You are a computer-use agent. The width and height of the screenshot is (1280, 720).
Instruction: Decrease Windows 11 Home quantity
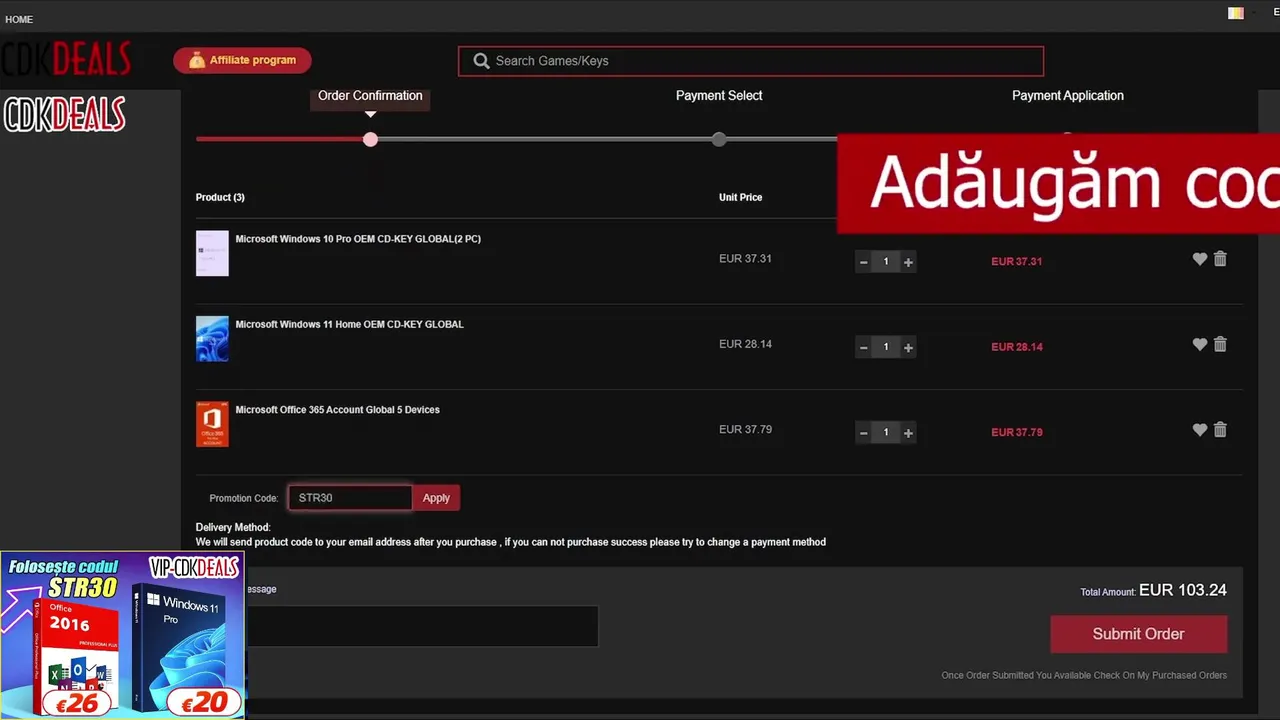(x=864, y=348)
